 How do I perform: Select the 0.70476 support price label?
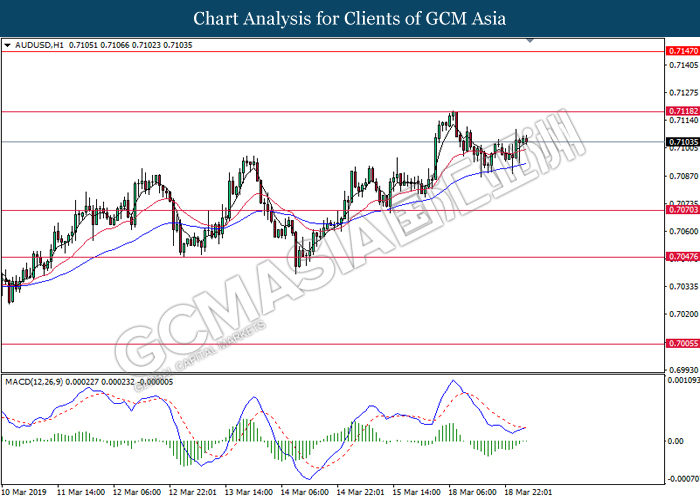pyautogui.click(x=683, y=256)
